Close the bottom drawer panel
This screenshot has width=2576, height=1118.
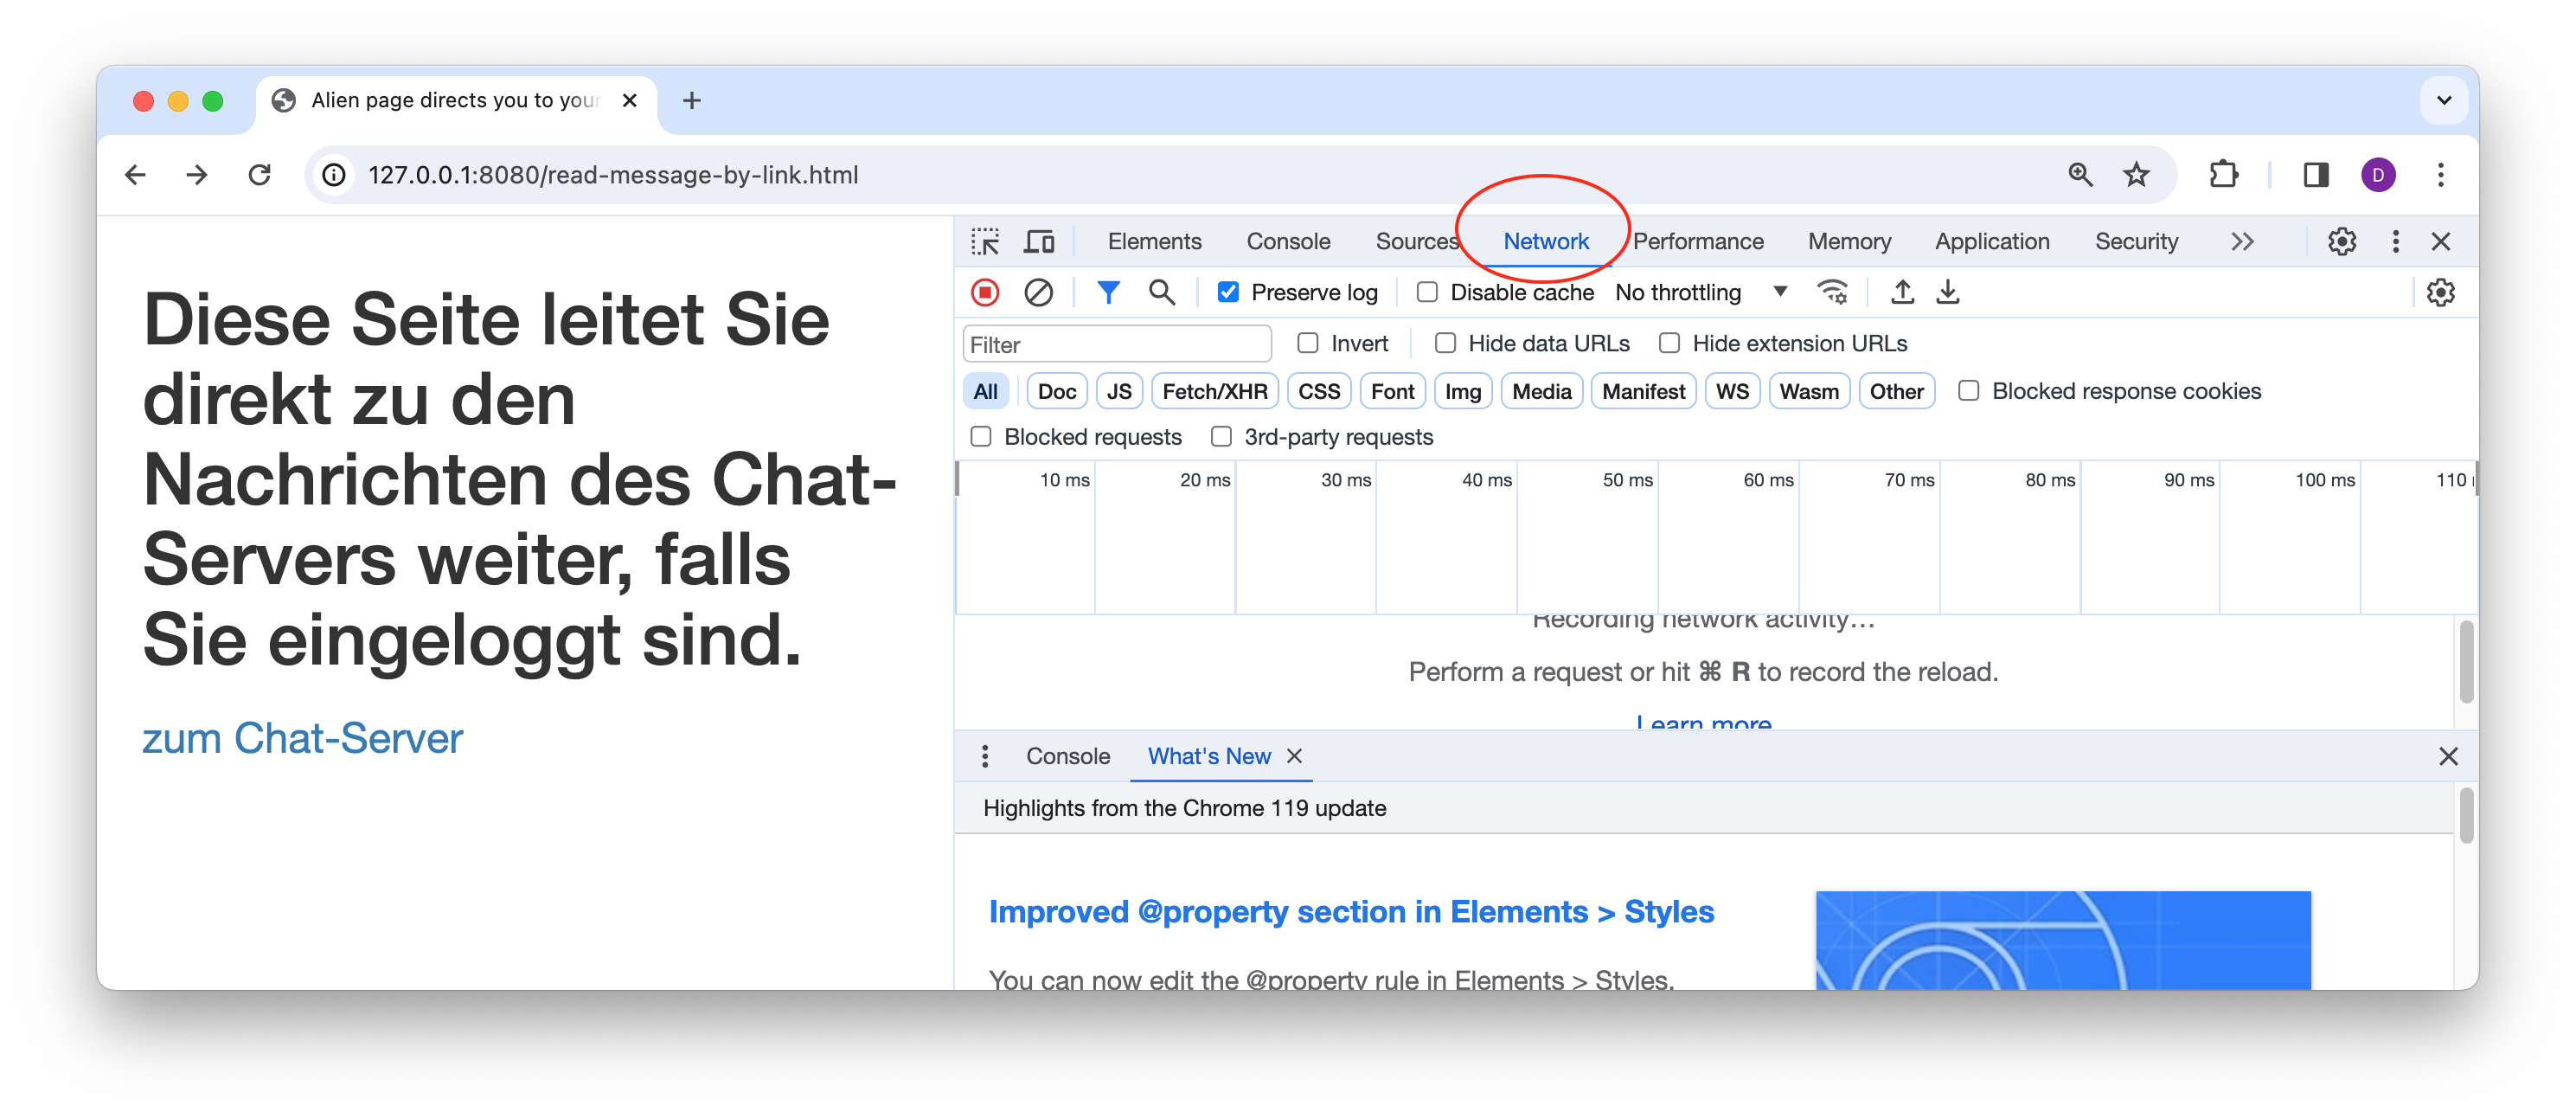(2447, 757)
